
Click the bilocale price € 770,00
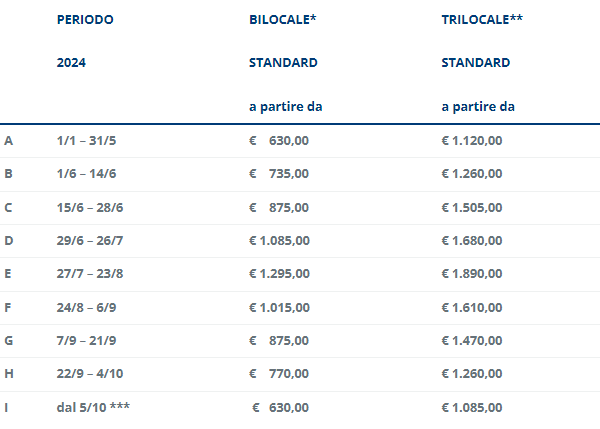click(x=279, y=374)
